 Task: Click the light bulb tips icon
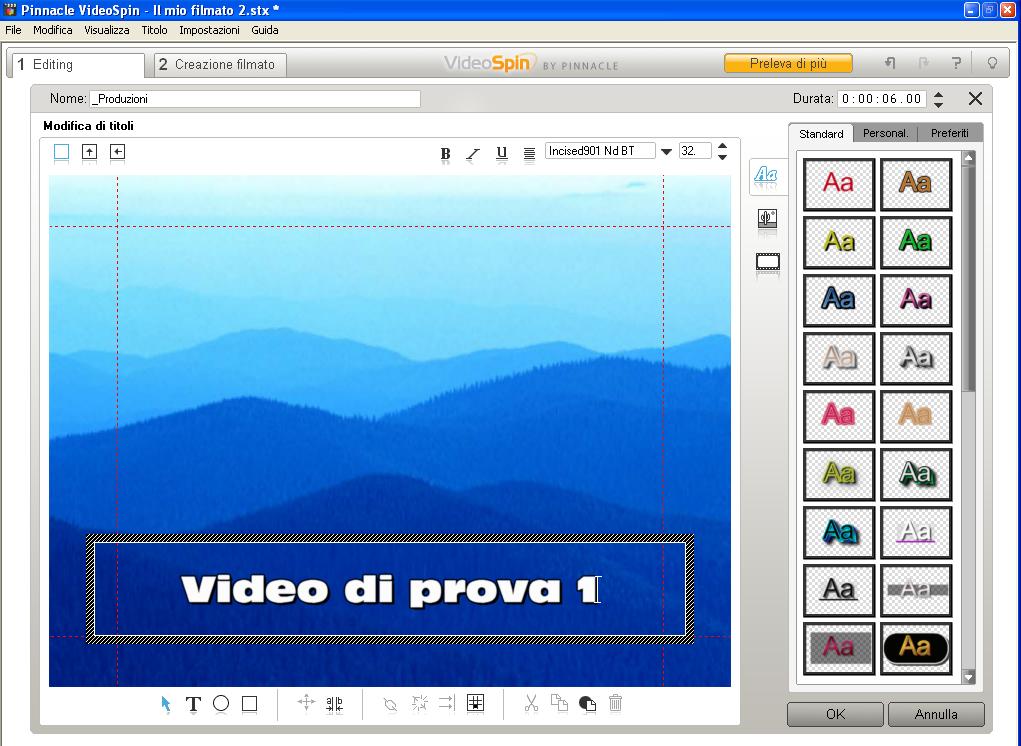(x=992, y=62)
